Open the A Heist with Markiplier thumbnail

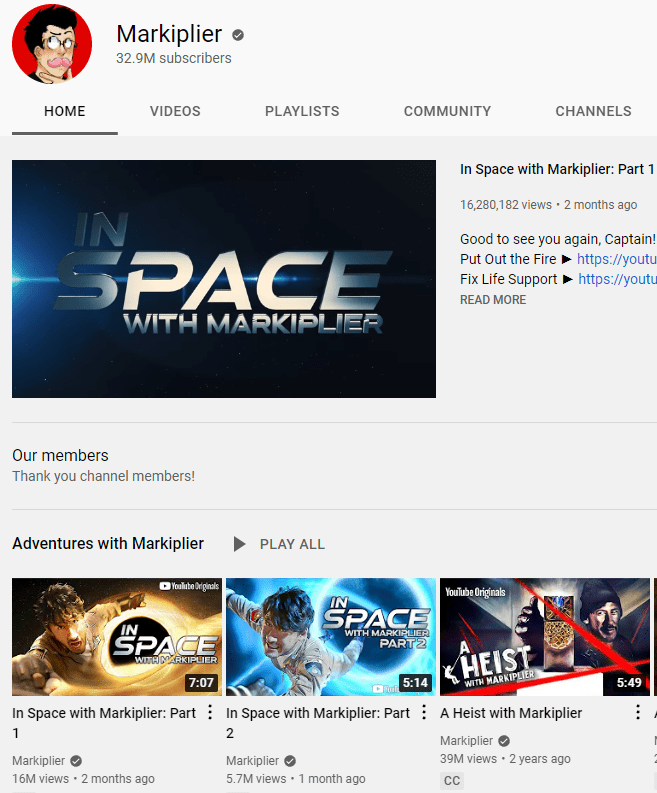(545, 637)
